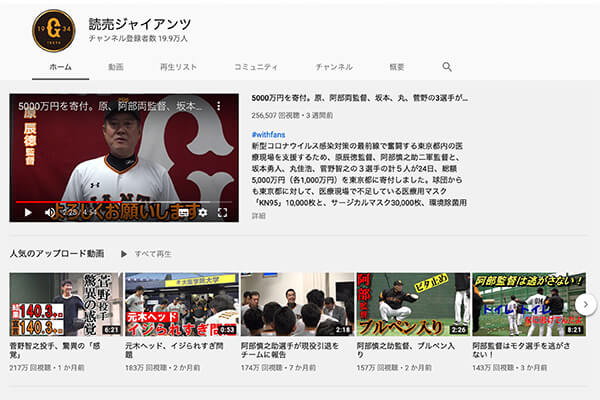Open the 2:18 retirement report thumbnail
This screenshot has width=600, height=400.
pyautogui.click(x=297, y=304)
